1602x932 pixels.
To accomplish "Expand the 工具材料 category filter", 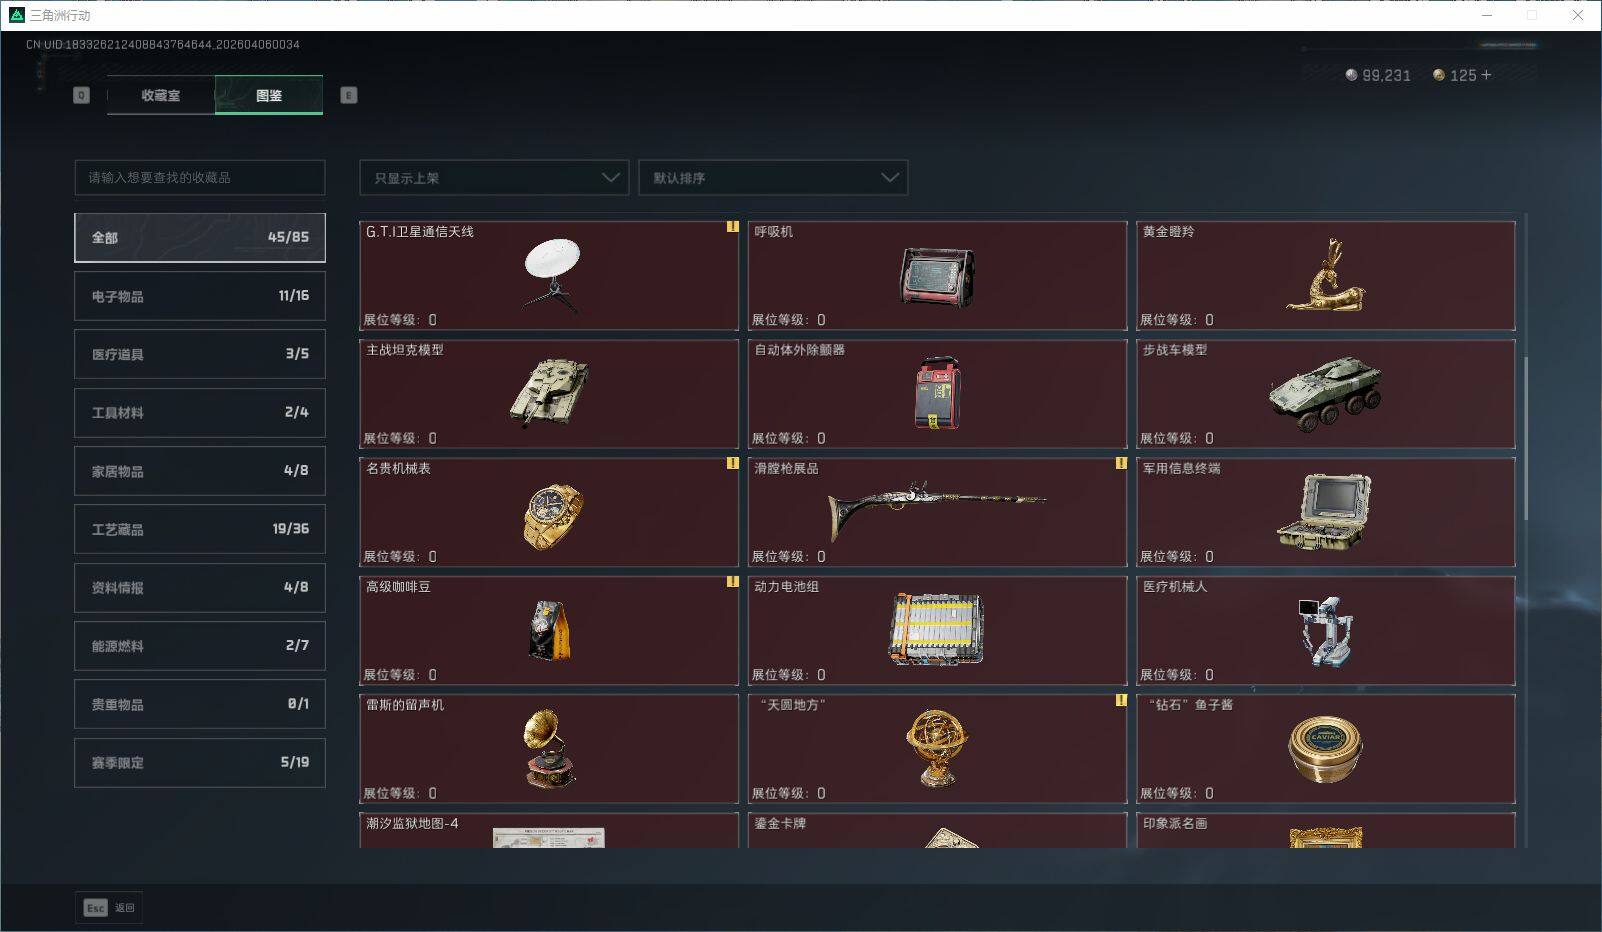I will coord(199,412).
